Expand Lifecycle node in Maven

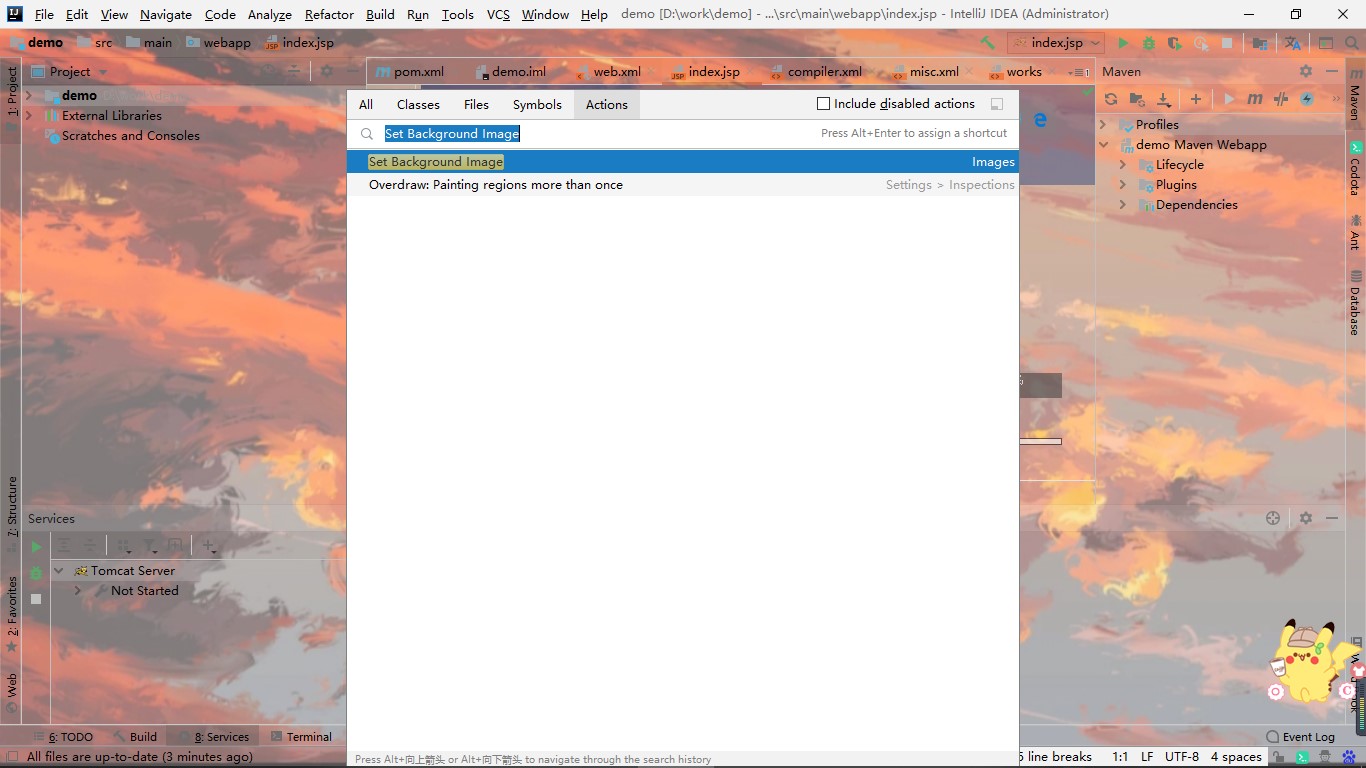pyautogui.click(x=1123, y=165)
